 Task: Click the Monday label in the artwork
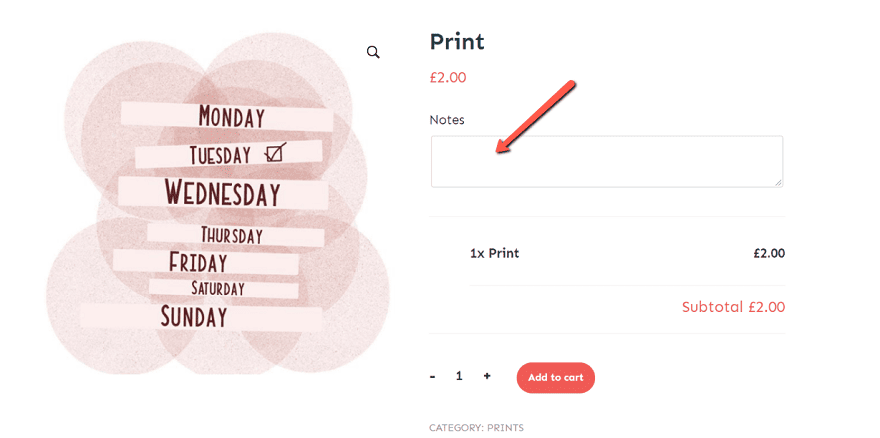click(231, 117)
